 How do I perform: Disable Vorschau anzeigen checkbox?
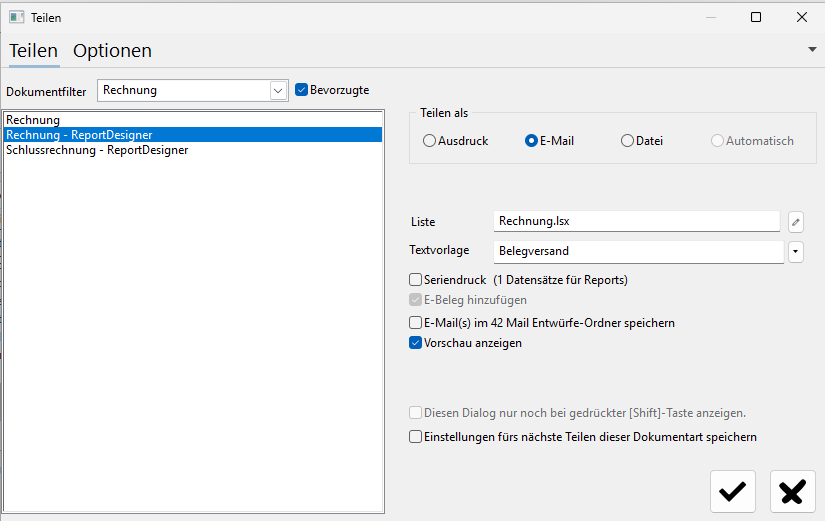415,343
